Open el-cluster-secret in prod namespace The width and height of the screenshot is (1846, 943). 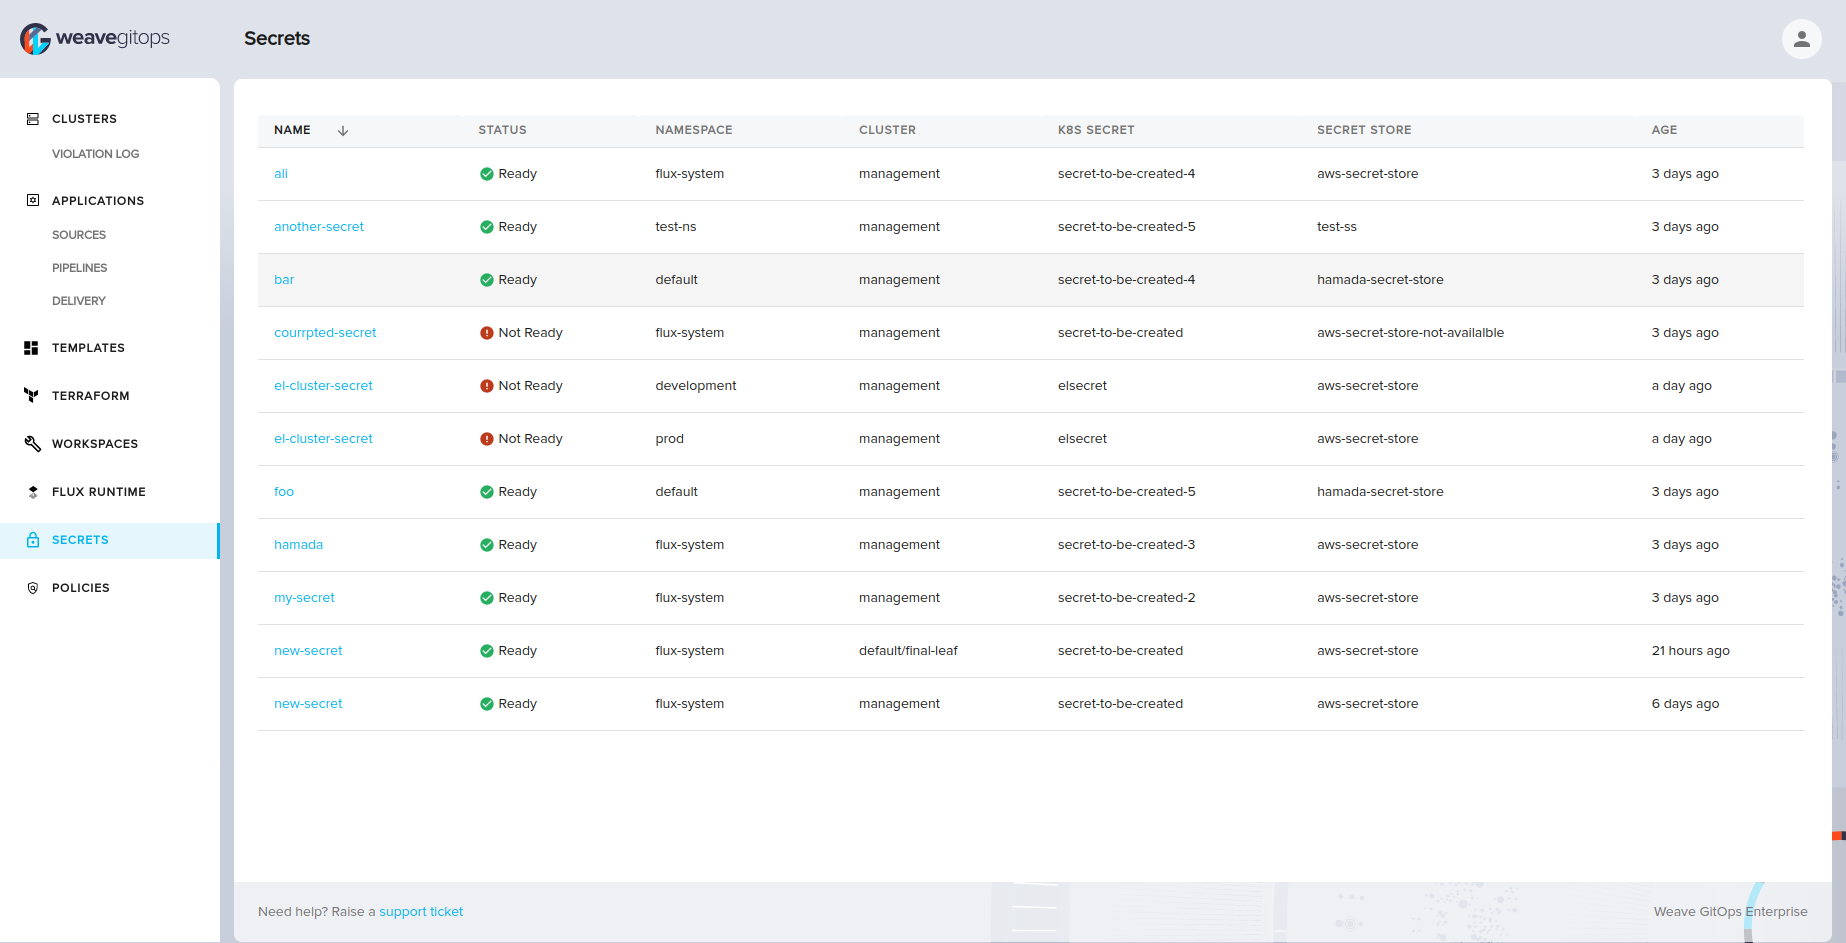(323, 439)
